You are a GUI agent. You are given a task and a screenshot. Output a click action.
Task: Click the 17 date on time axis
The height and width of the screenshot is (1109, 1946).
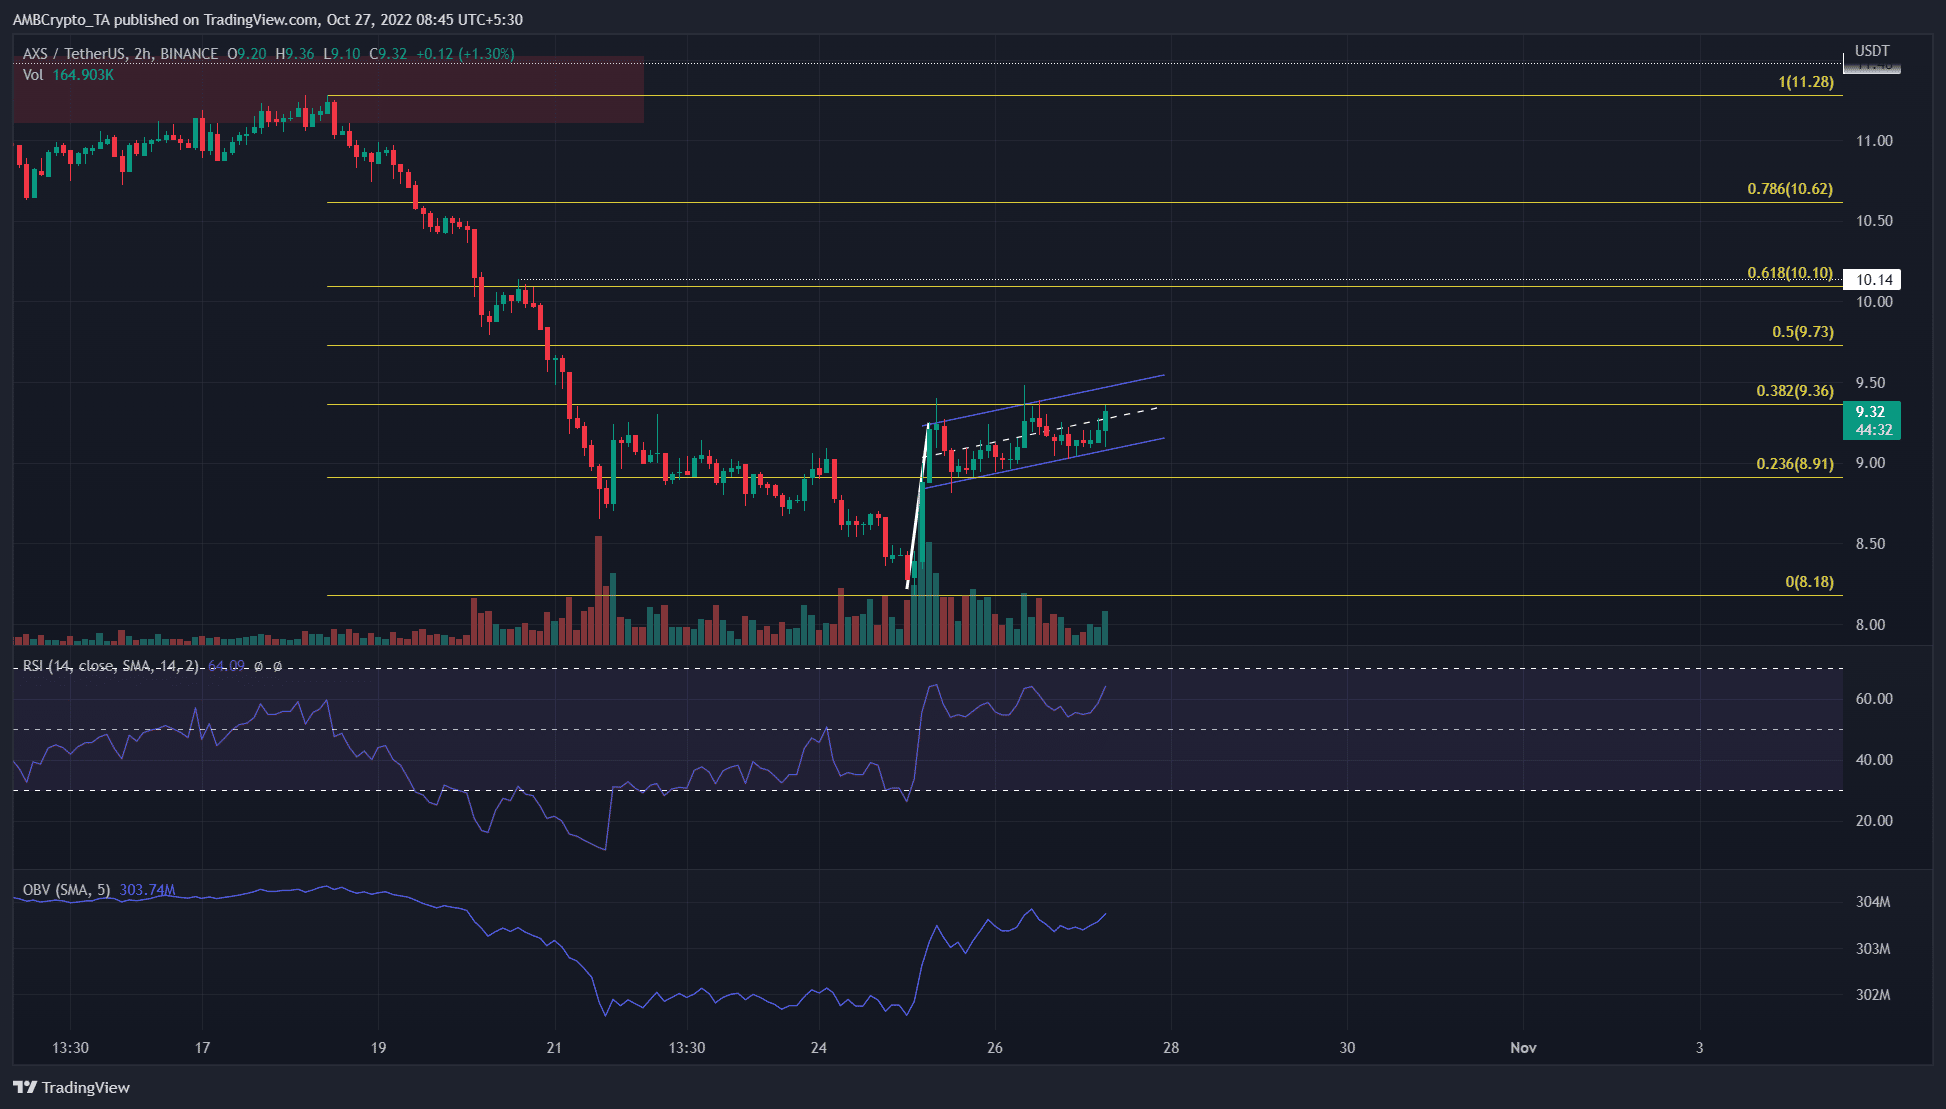click(x=202, y=1048)
